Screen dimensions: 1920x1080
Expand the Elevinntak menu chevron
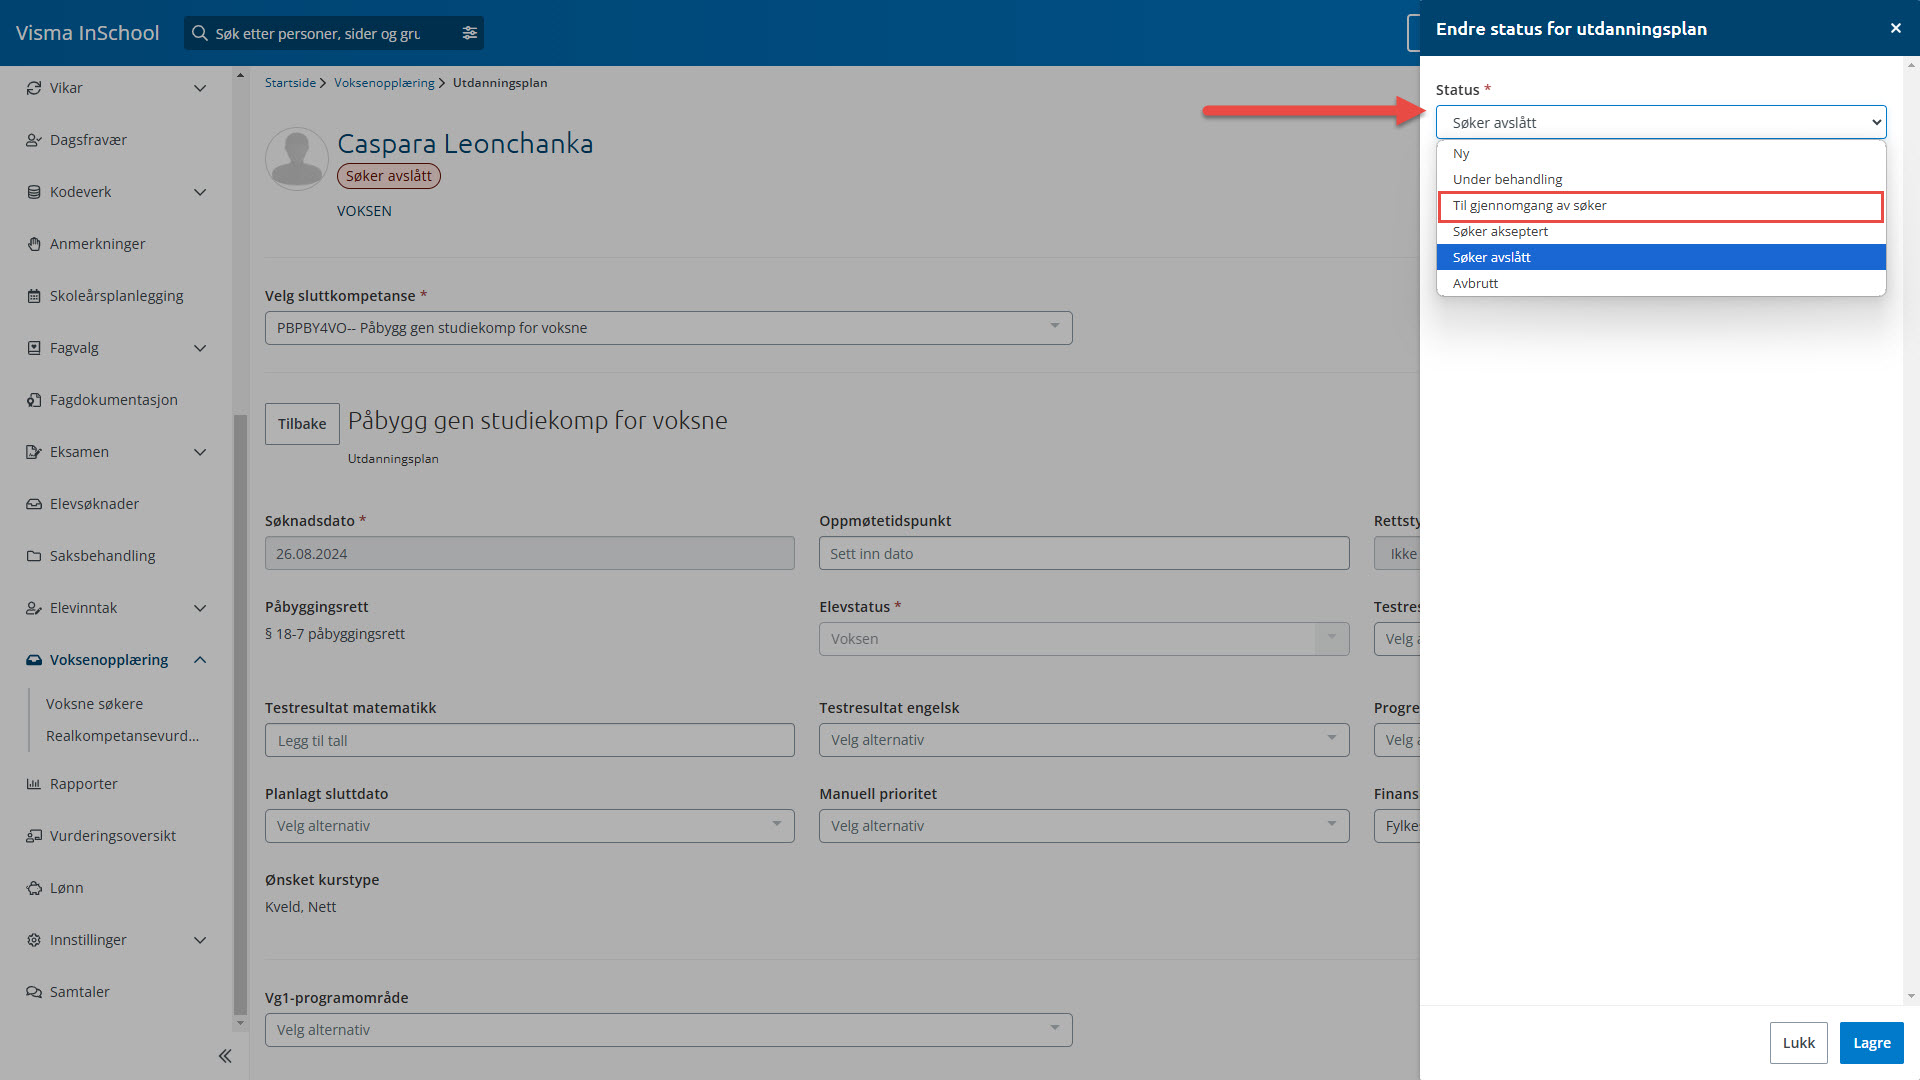200,608
